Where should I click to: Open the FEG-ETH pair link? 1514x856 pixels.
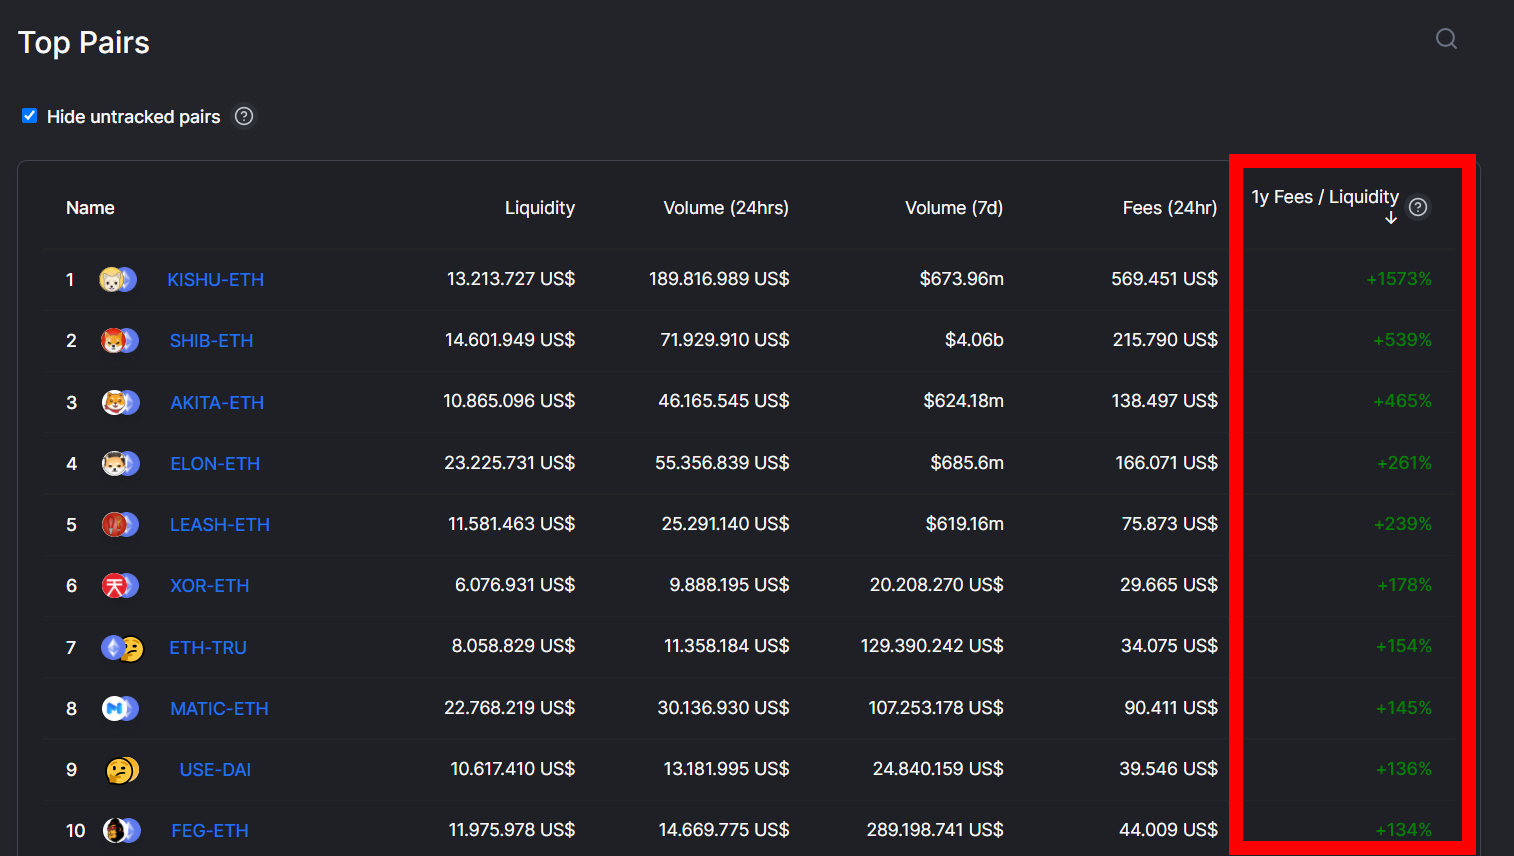[210, 831]
